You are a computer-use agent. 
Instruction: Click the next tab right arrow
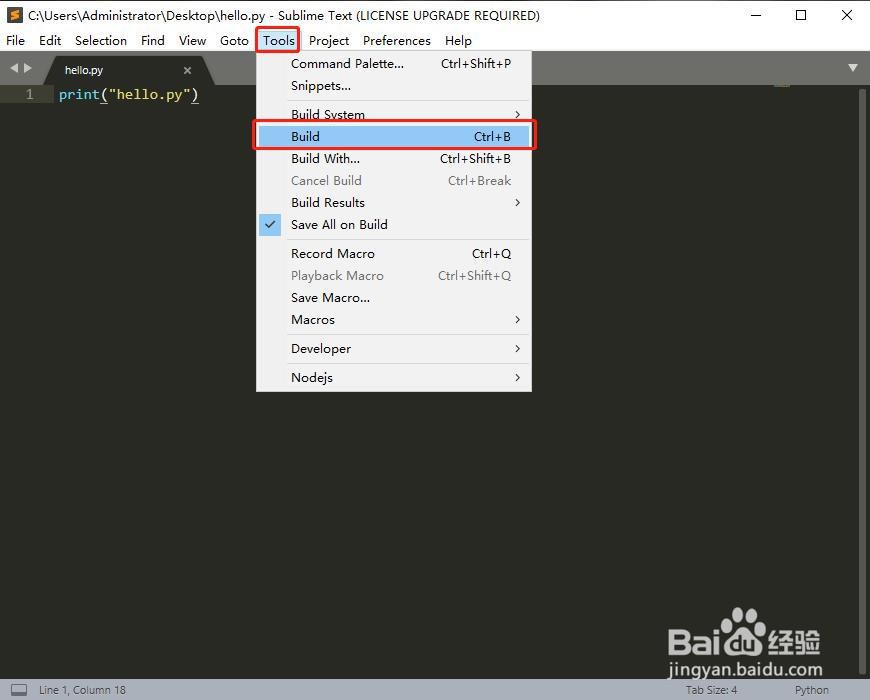point(28,68)
